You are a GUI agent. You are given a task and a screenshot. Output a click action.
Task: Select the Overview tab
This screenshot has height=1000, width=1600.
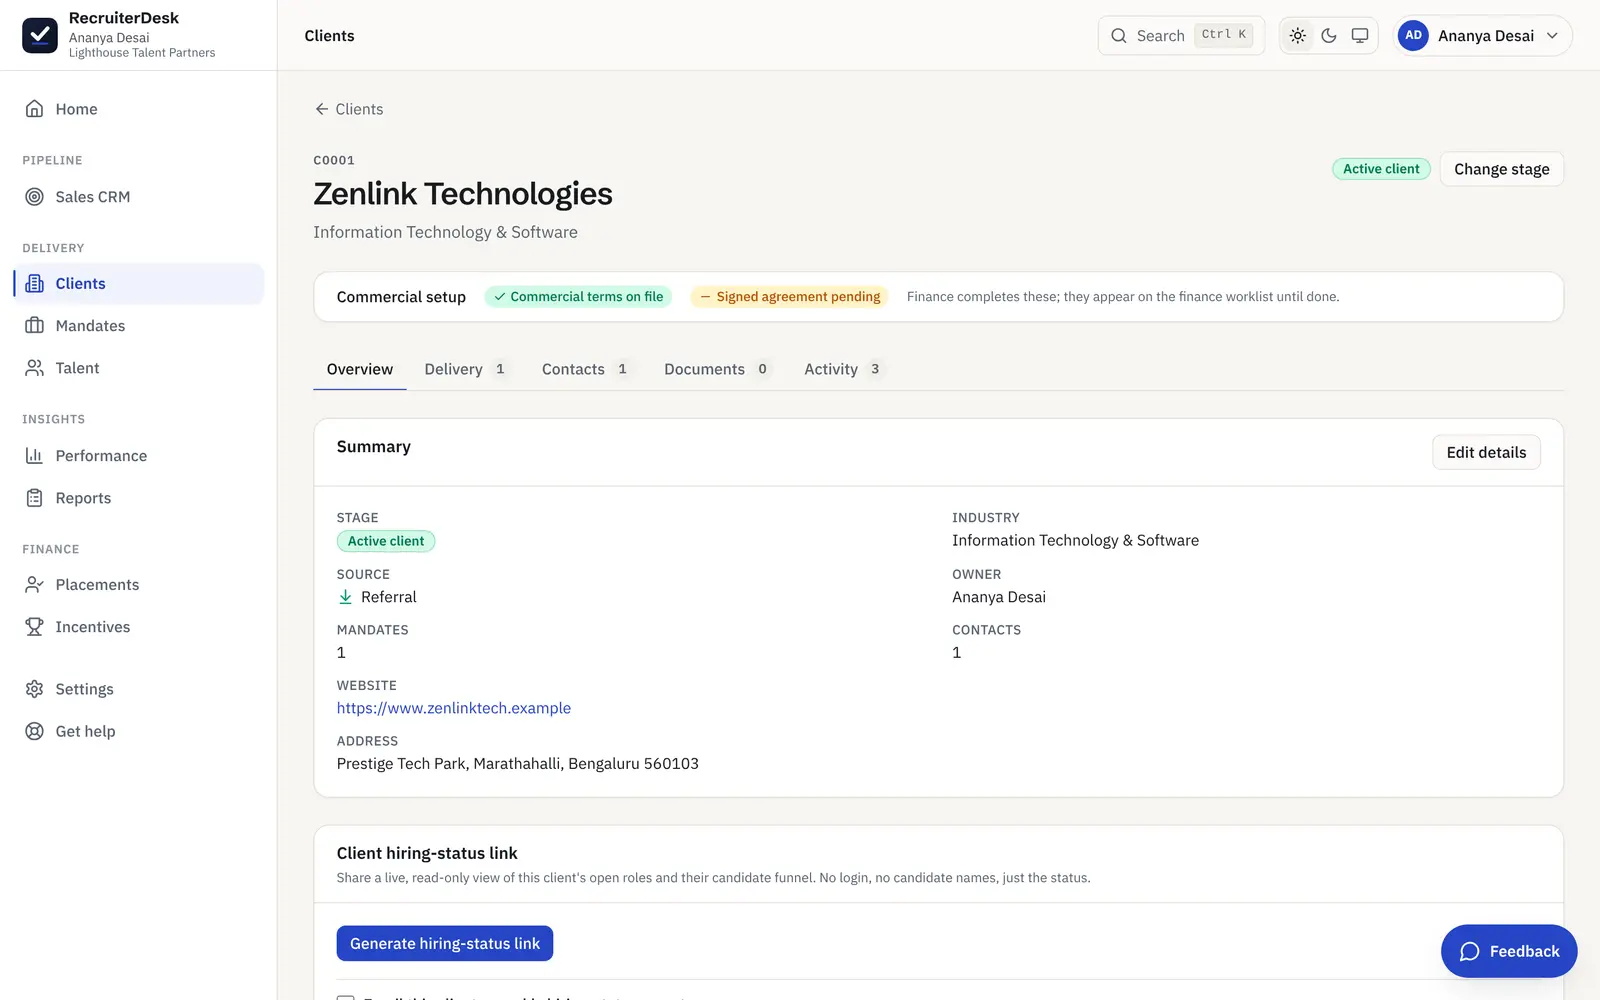[x=360, y=369]
